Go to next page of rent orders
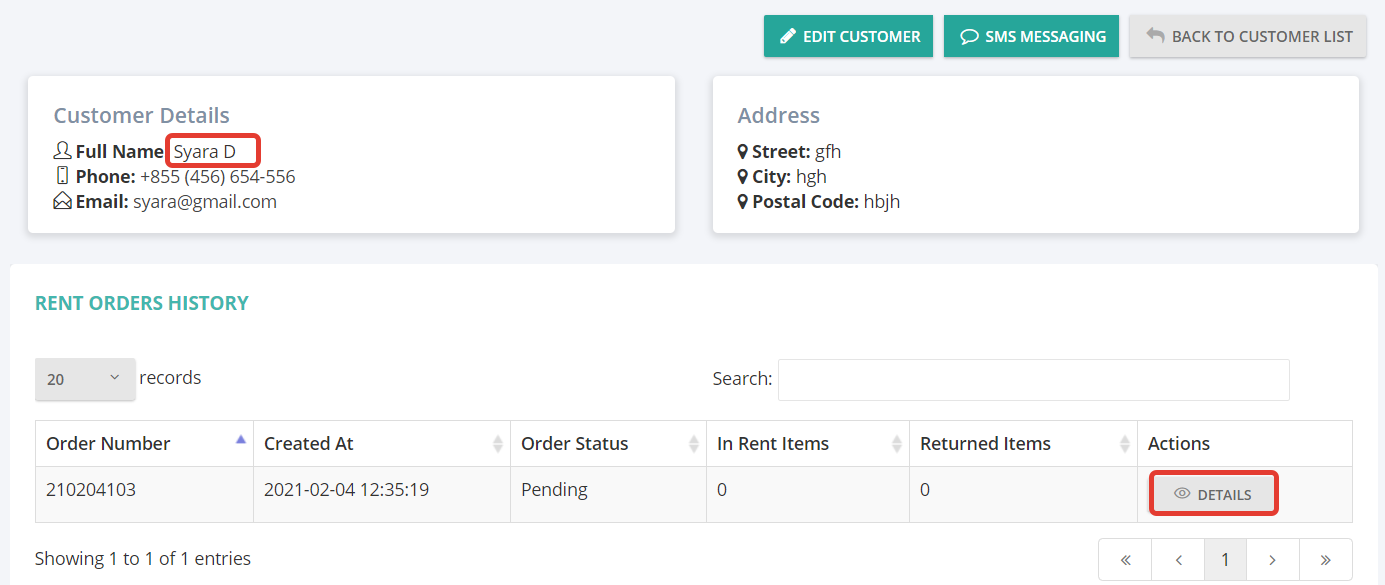Screen dimensions: 1385x585 point(1273,560)
